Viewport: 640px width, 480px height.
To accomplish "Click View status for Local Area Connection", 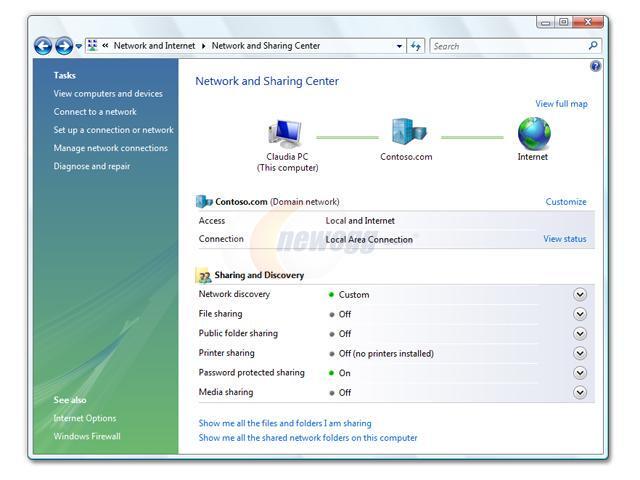I will (x=564, y=239).
